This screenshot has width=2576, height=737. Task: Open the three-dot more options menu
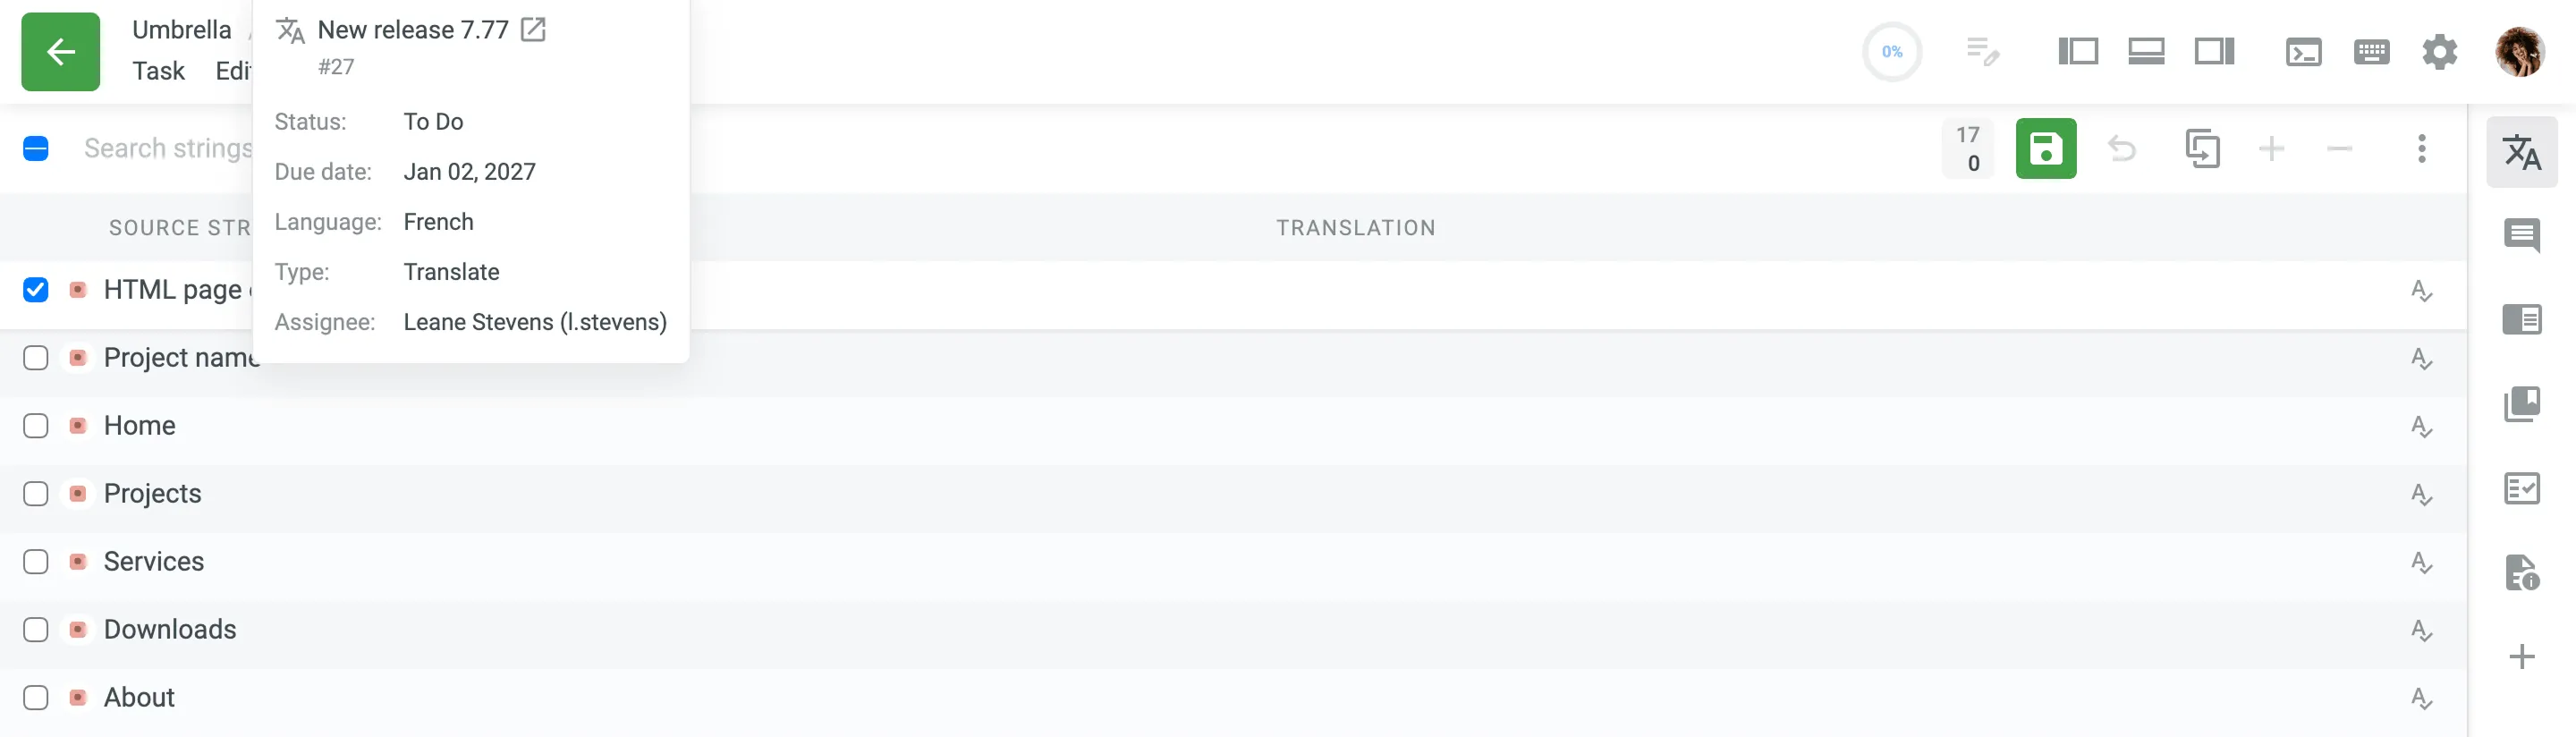point(2421,149)
